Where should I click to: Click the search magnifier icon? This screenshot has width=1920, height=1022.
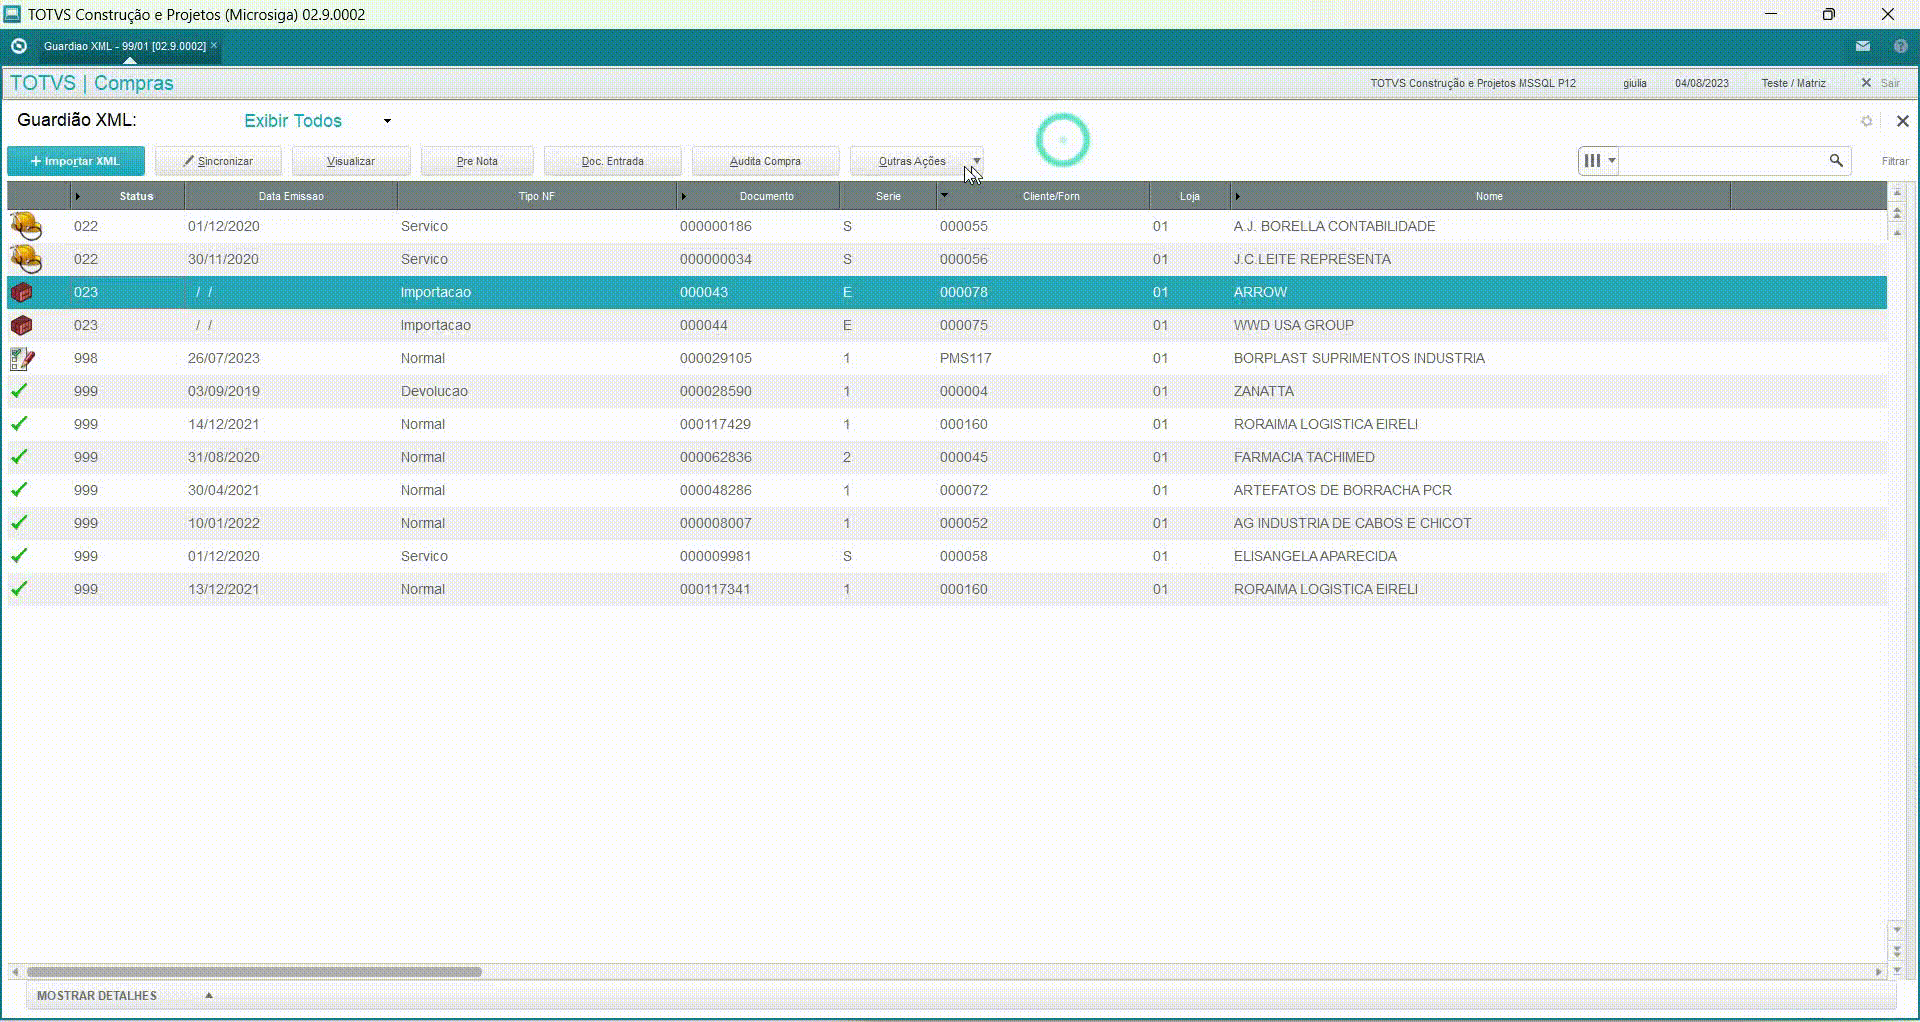(x=1836, y=161)
